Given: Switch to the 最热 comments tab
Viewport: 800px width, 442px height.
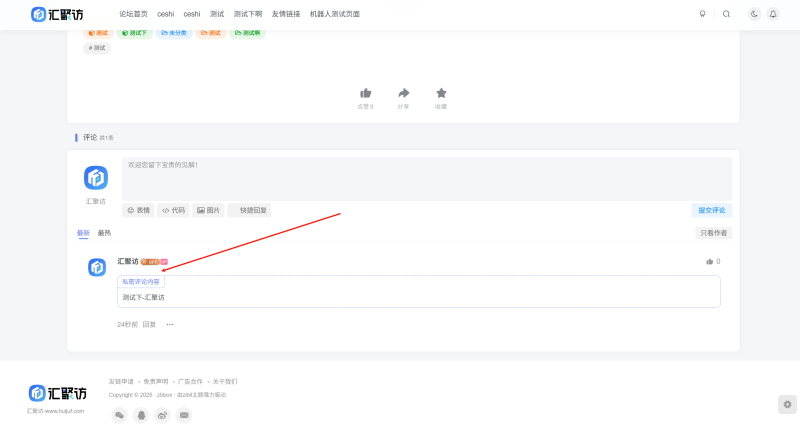Looking at the screenshot, I should (104, 233).
